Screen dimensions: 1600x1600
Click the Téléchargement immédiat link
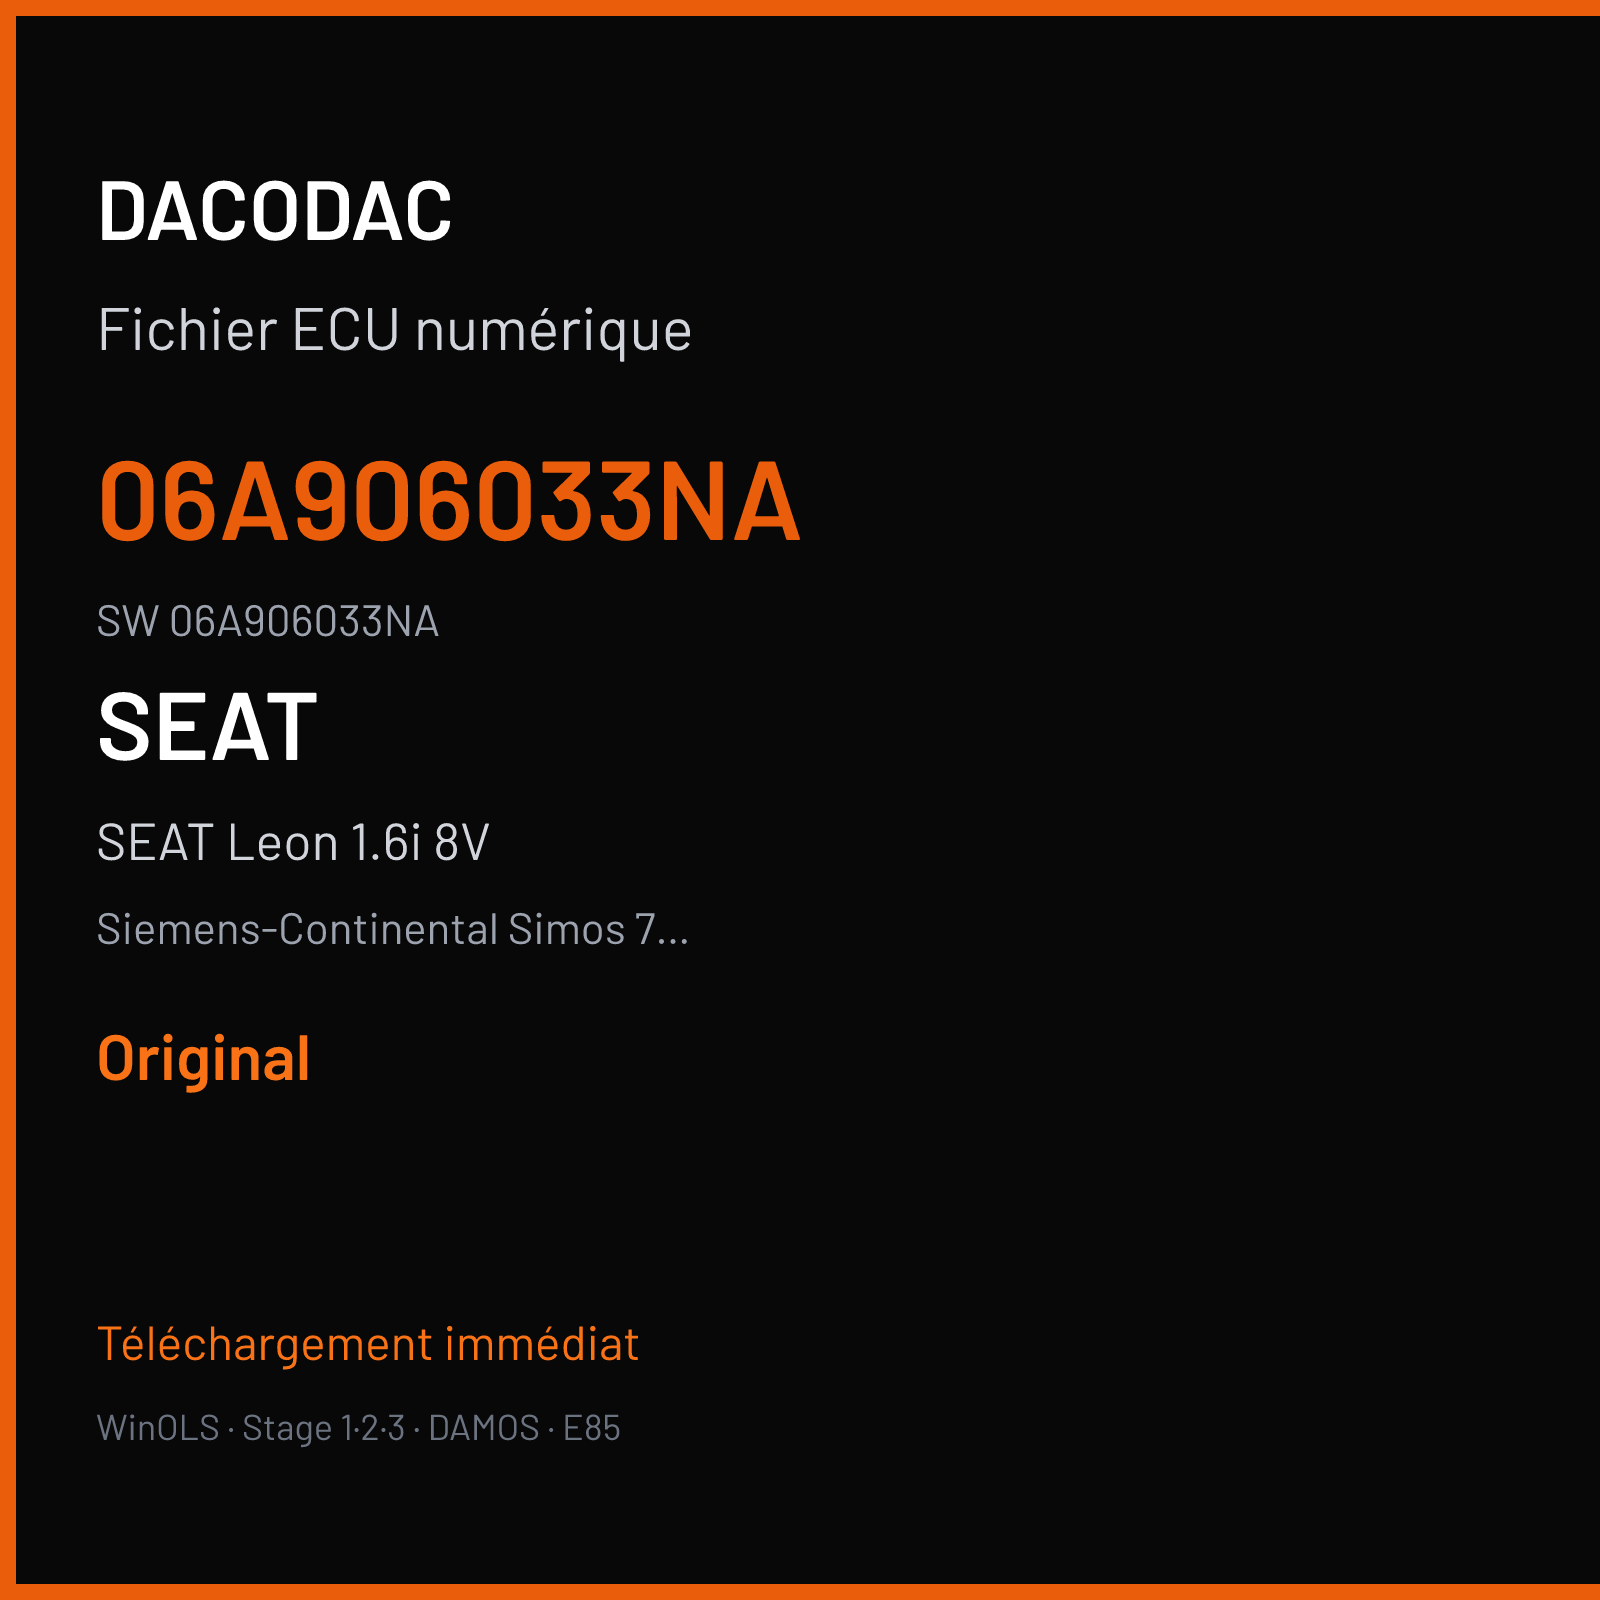[x=368, y=1344]
